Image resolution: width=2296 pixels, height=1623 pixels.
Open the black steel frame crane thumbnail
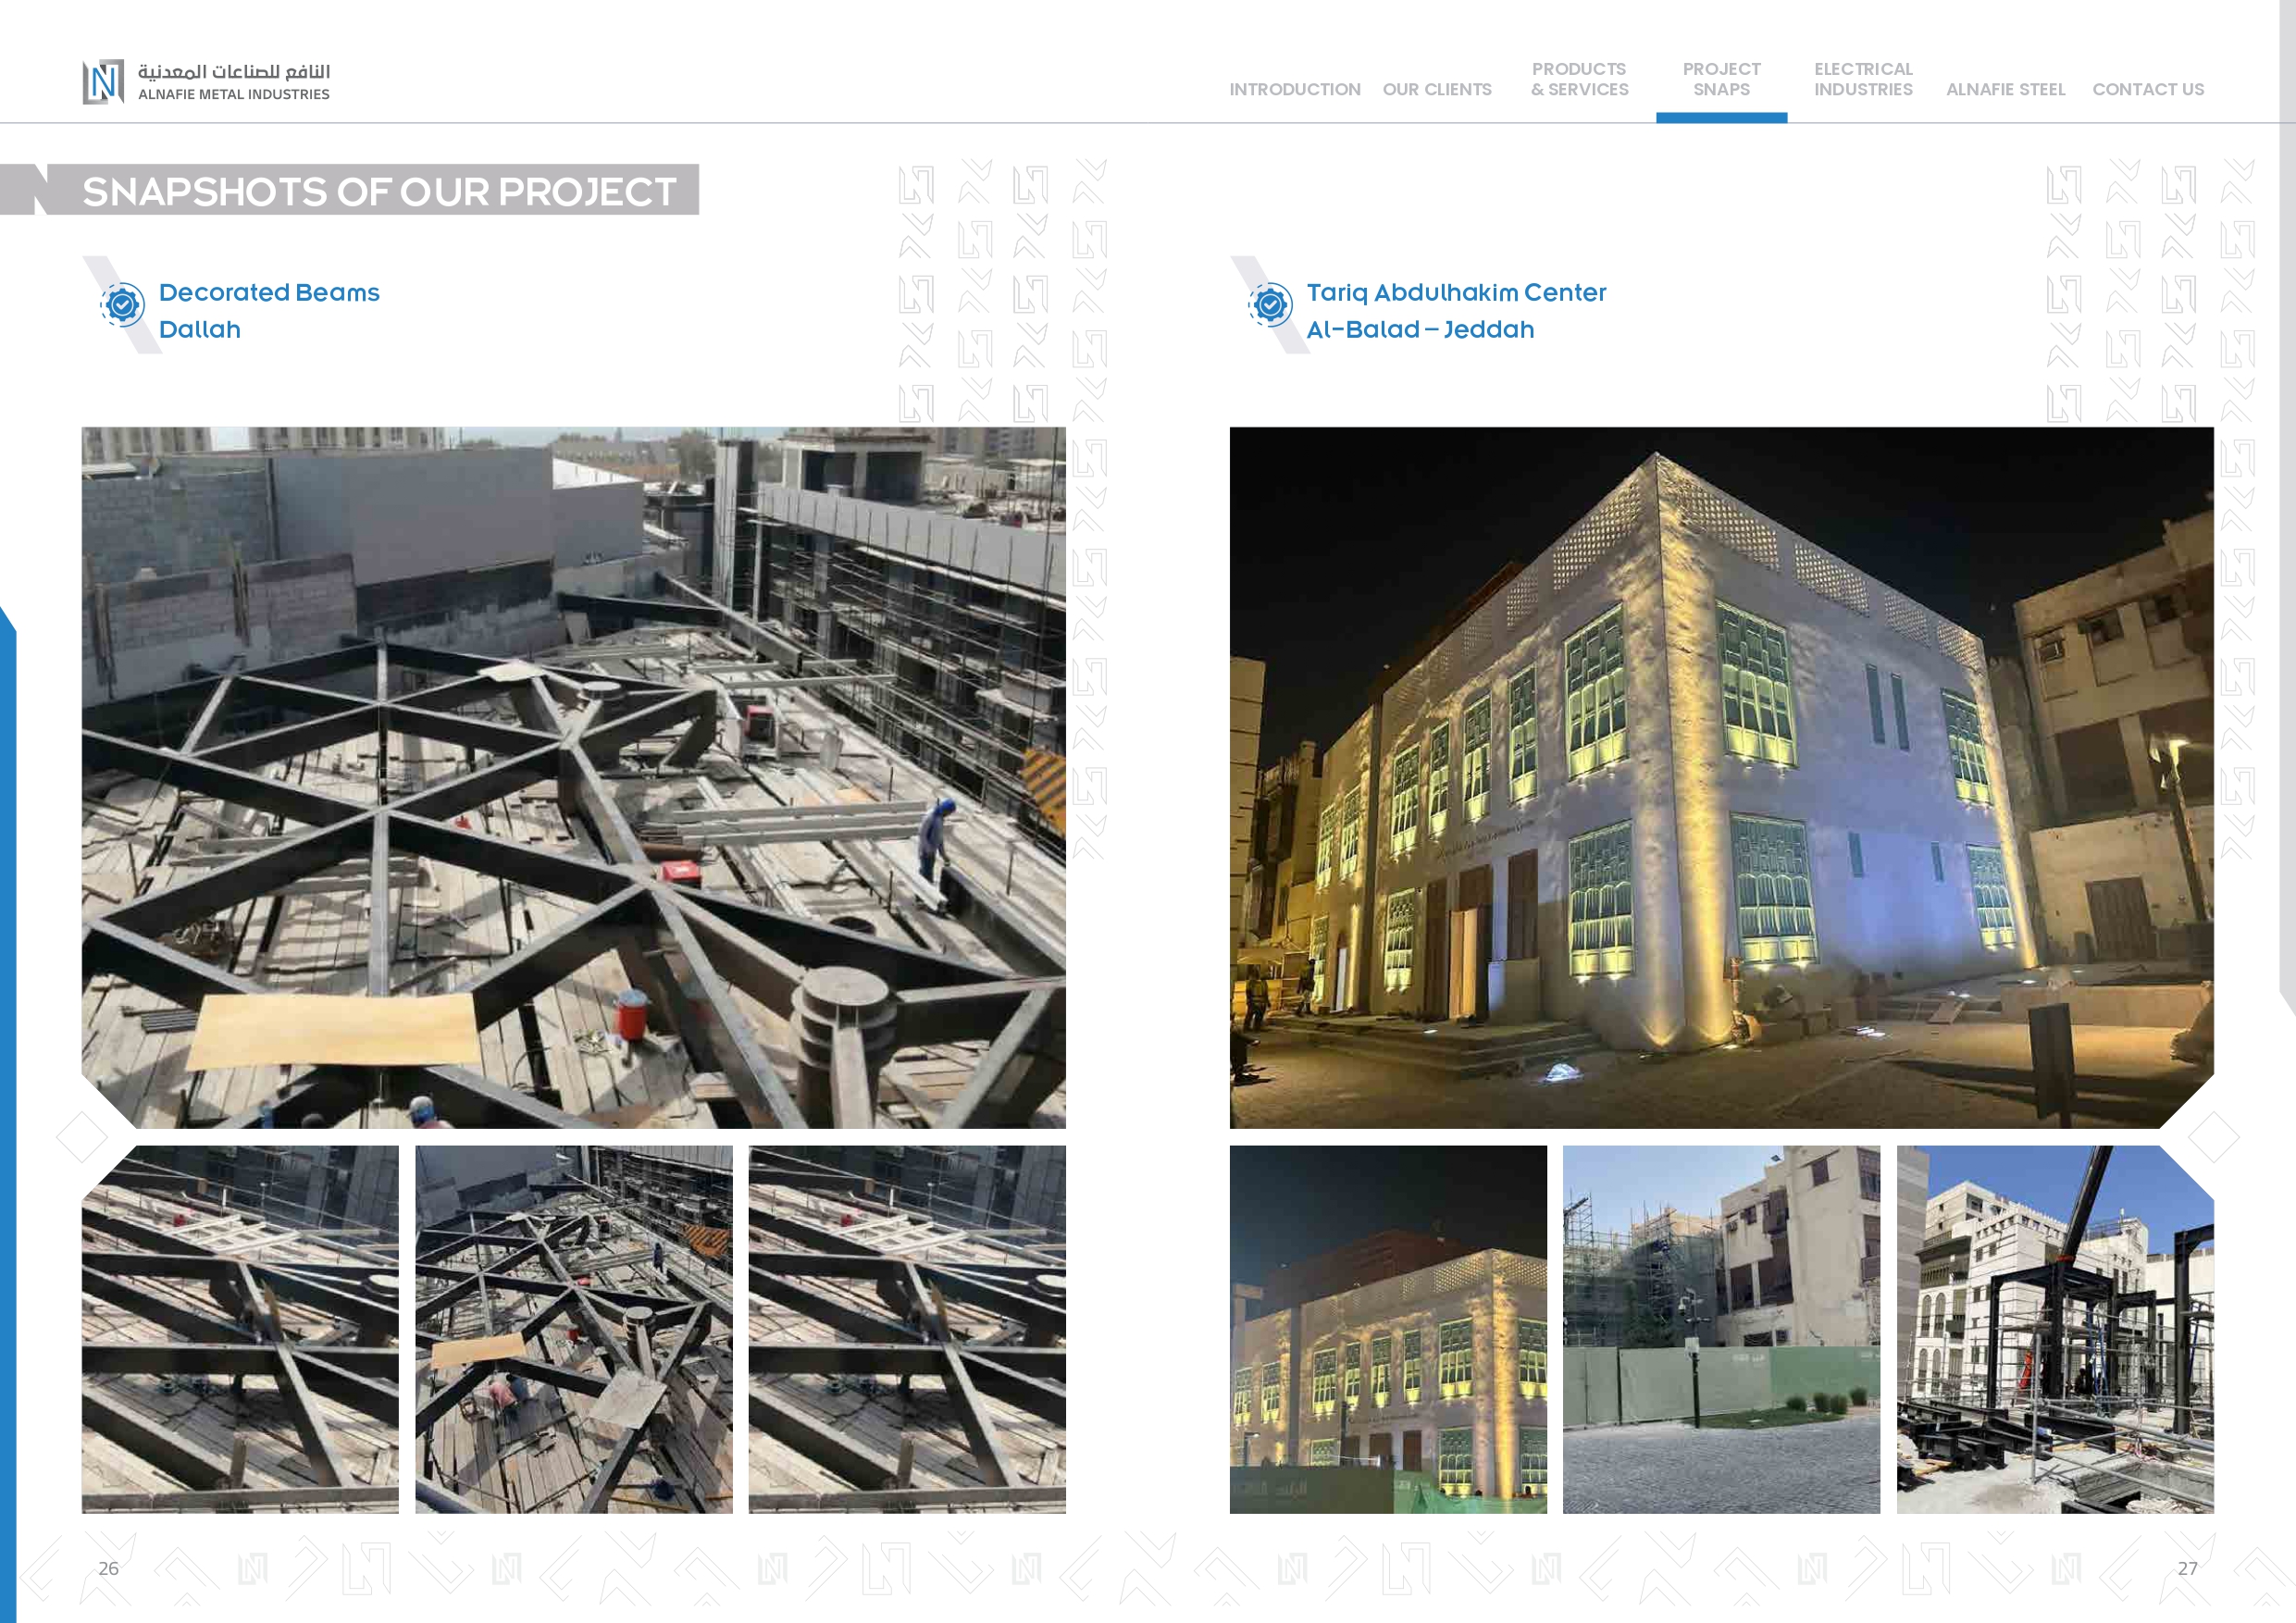2055,1328
